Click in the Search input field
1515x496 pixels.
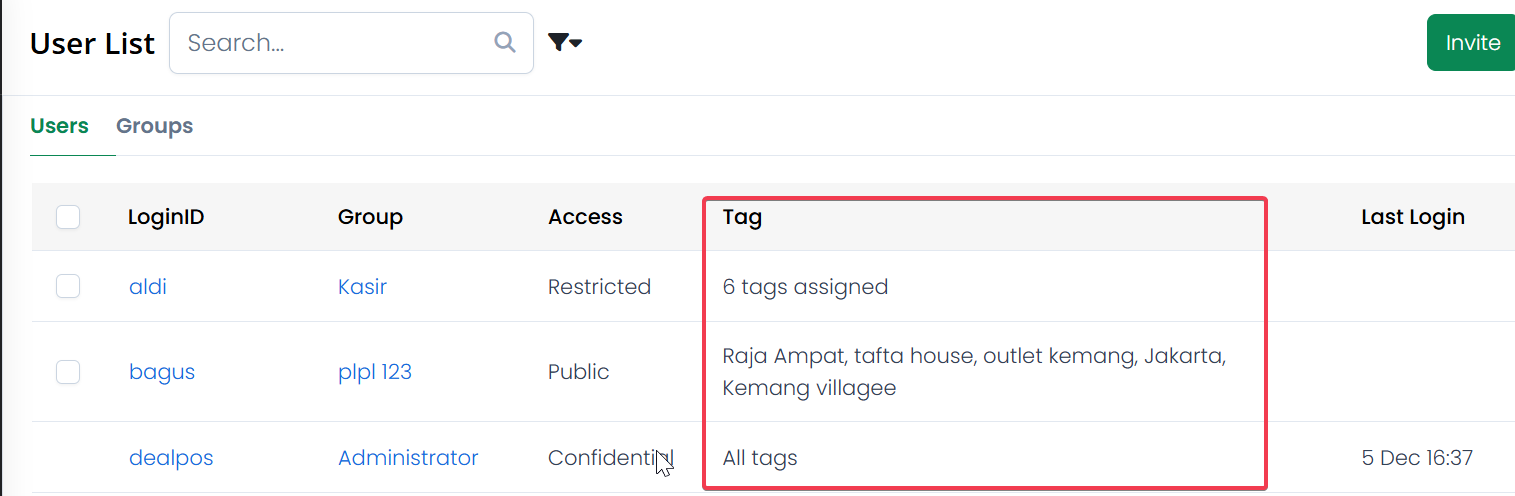click(x=335, y=43)
